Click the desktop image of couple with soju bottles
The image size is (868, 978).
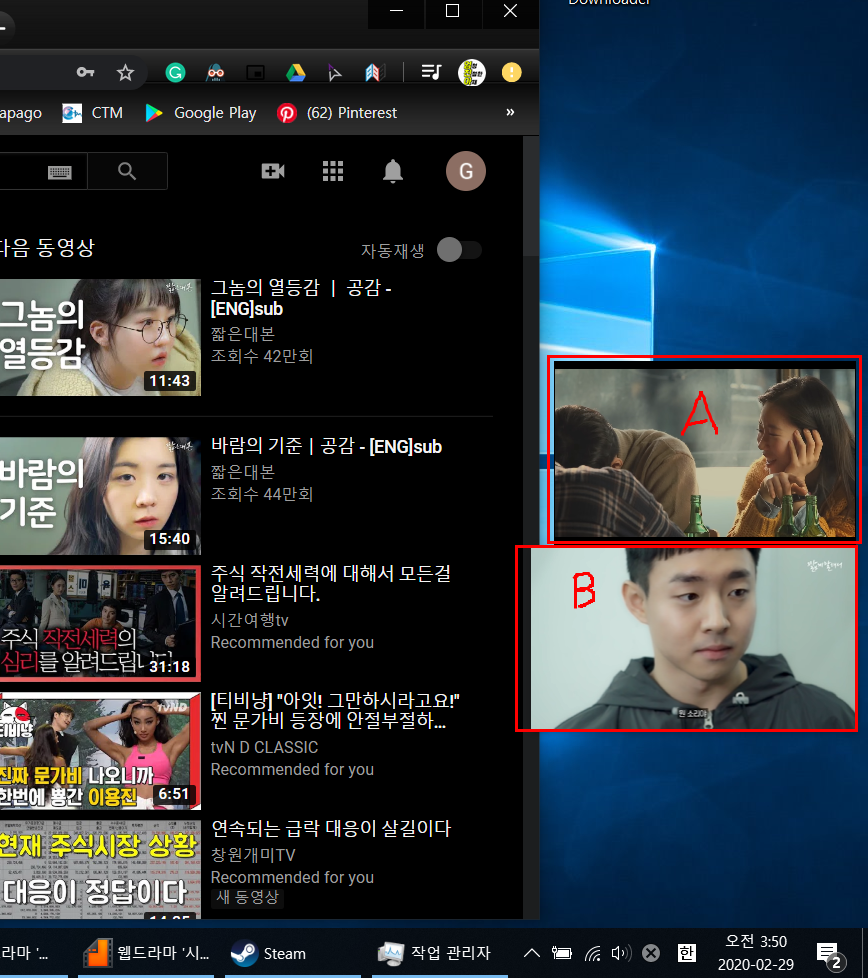(x=705, y=452)
